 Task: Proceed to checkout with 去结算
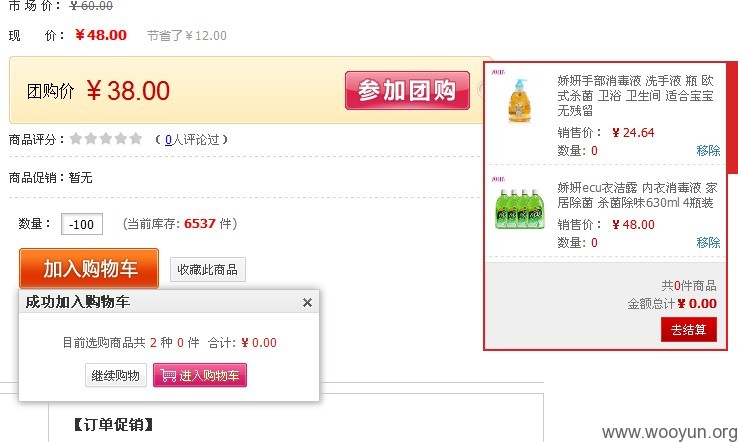click(x=689, y=329)
